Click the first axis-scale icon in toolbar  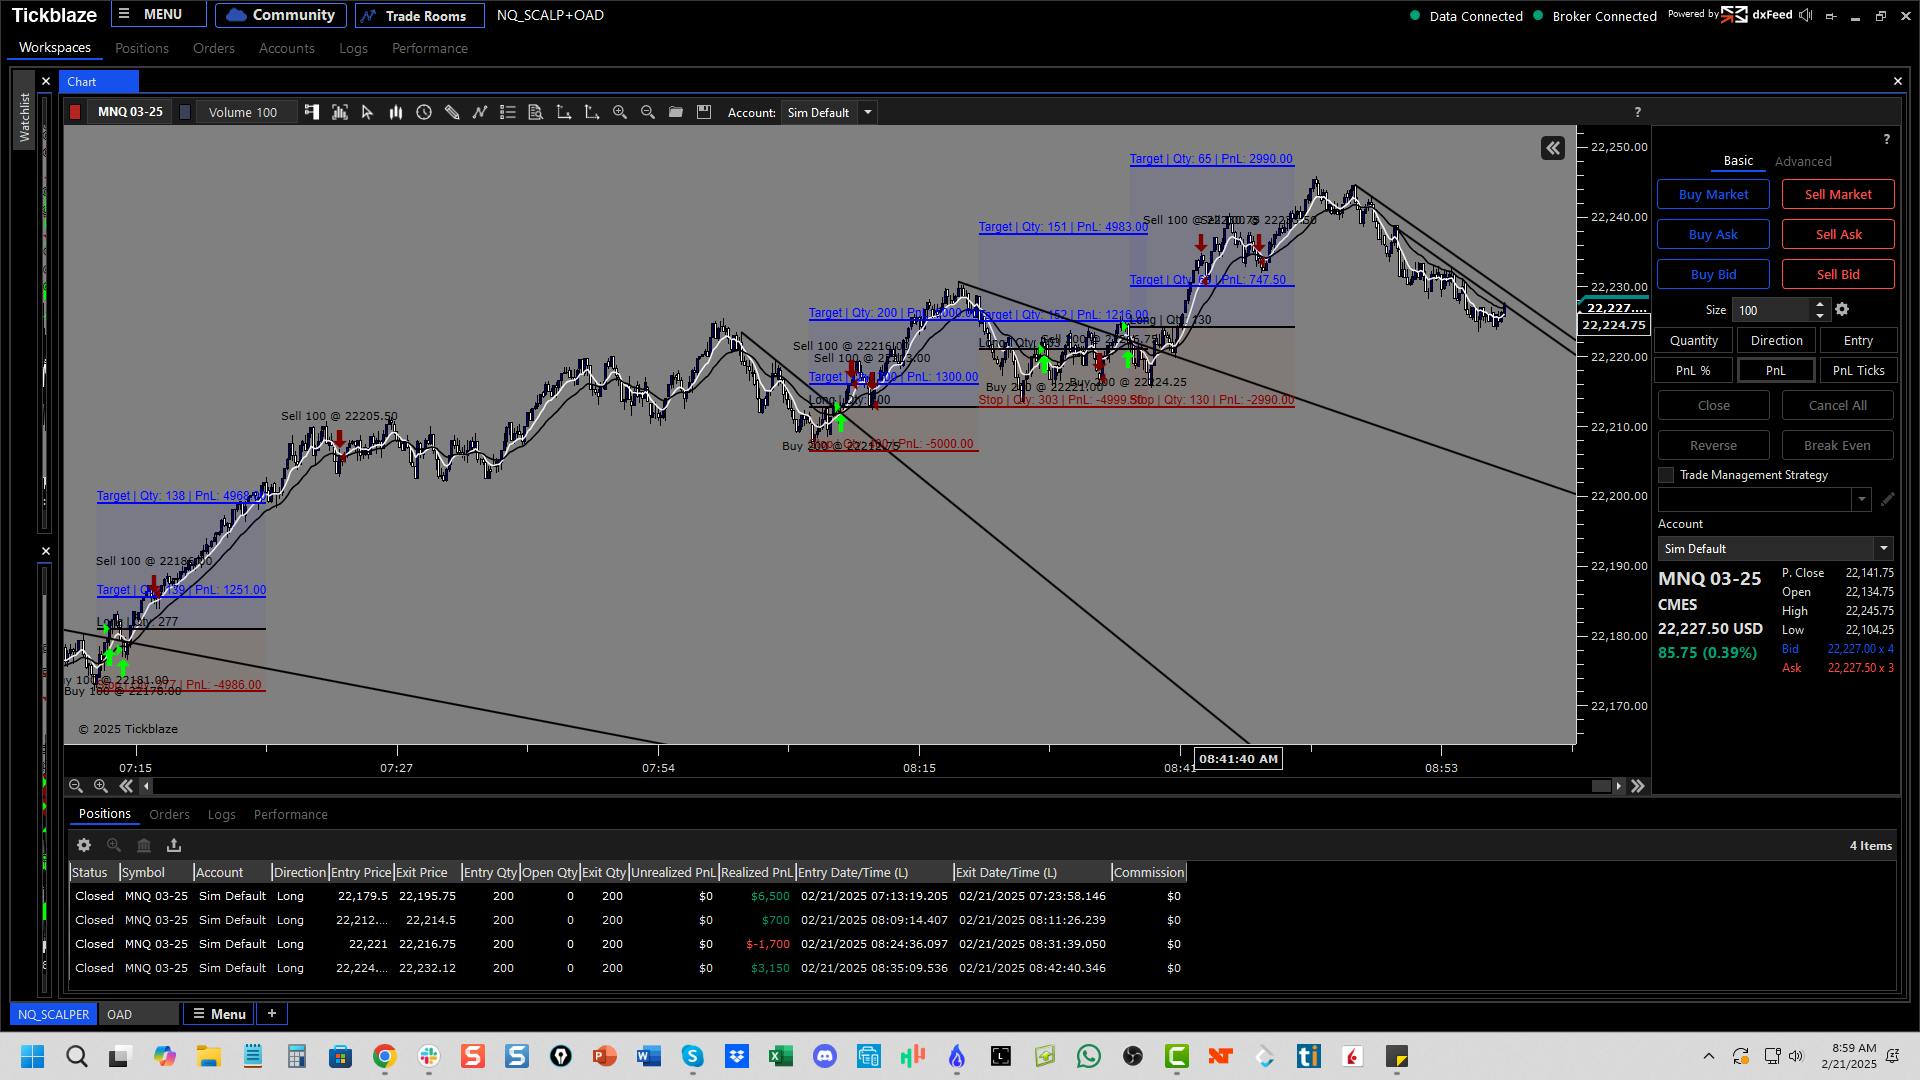coord(564,112)
